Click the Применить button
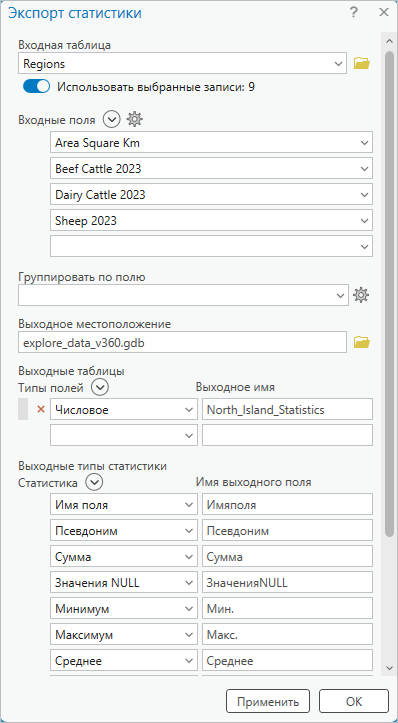 pyautogui.click(x=268, y=701)
